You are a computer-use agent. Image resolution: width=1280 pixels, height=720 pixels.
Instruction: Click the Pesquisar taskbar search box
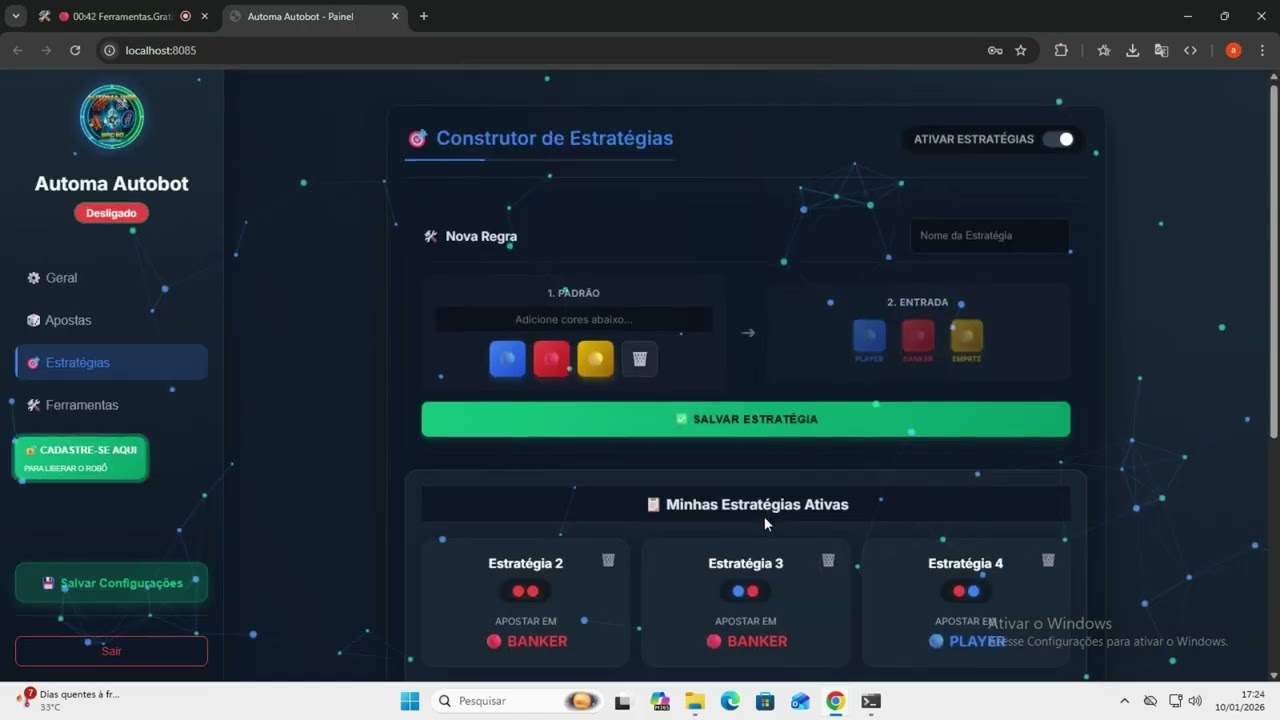point(518,701)
